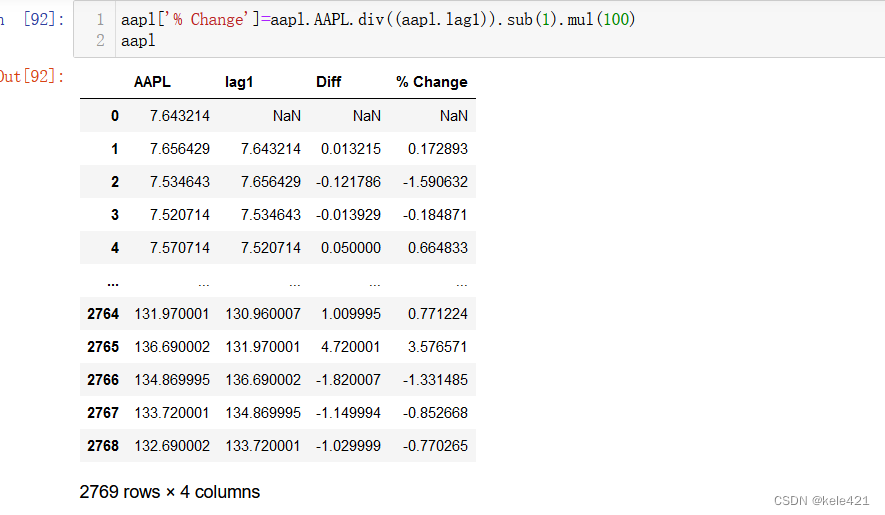Click AAPL value 134.869995 in row 2766
The width and height of the screenshot is (885, 515).
point(172,380)
